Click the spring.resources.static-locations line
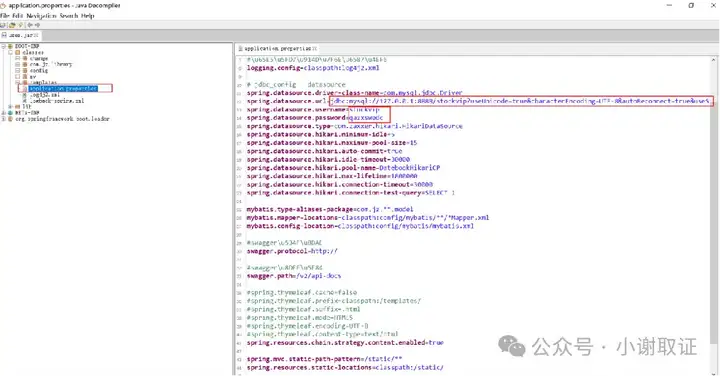The height and width of the screenshot is (376, 720). click(x=345, y=367)
